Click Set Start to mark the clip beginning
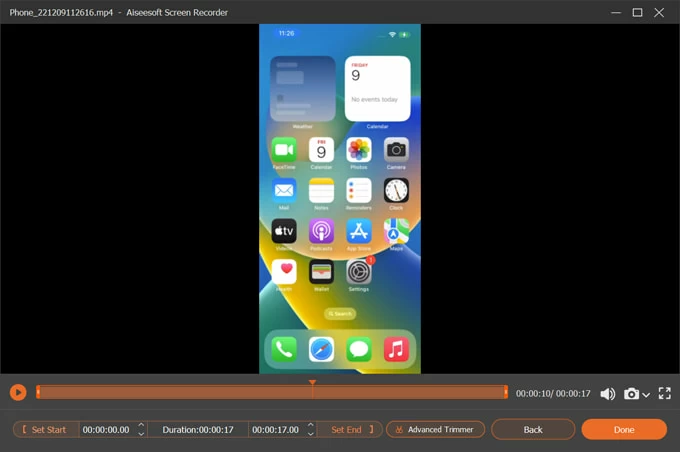Viewport: 680px width, 452px height. [x=46, y=429]
